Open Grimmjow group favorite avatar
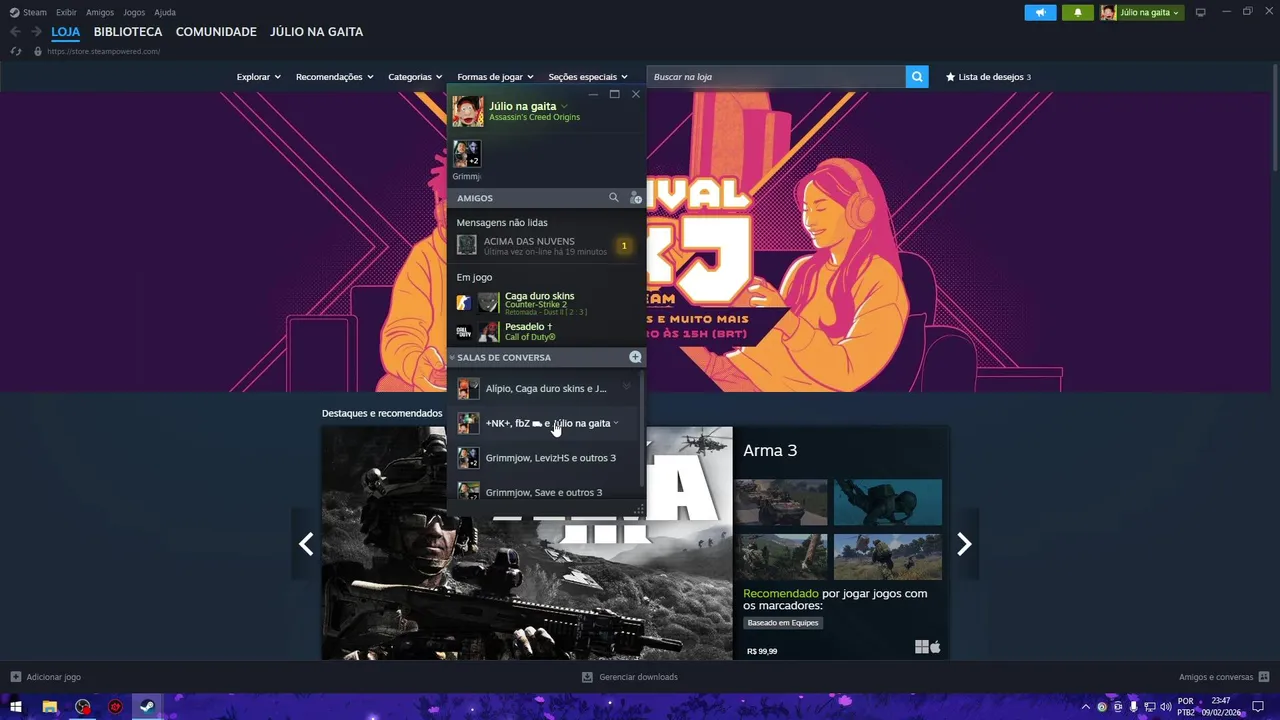 click(x=467, y=154)
